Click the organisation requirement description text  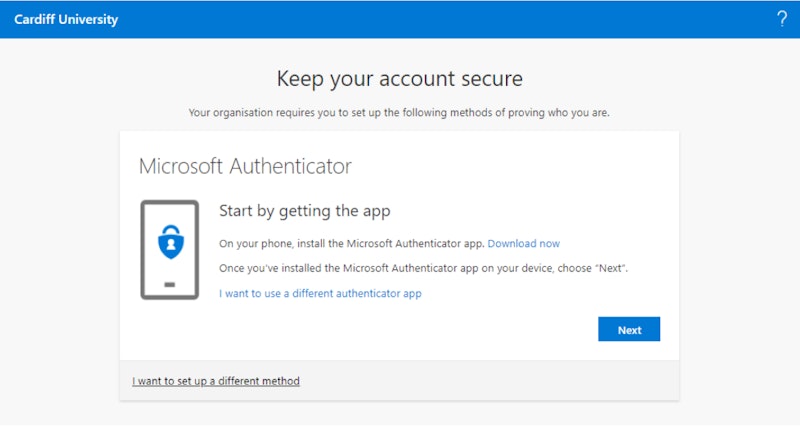(x=399, y=112)
